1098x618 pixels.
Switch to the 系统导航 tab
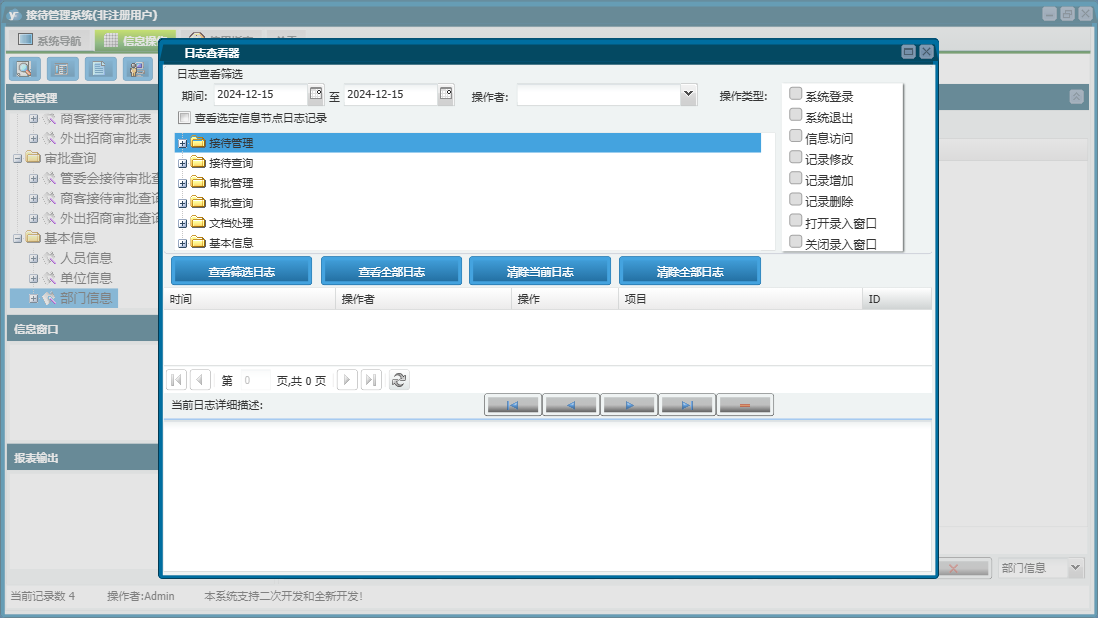[x=50, y=41]
